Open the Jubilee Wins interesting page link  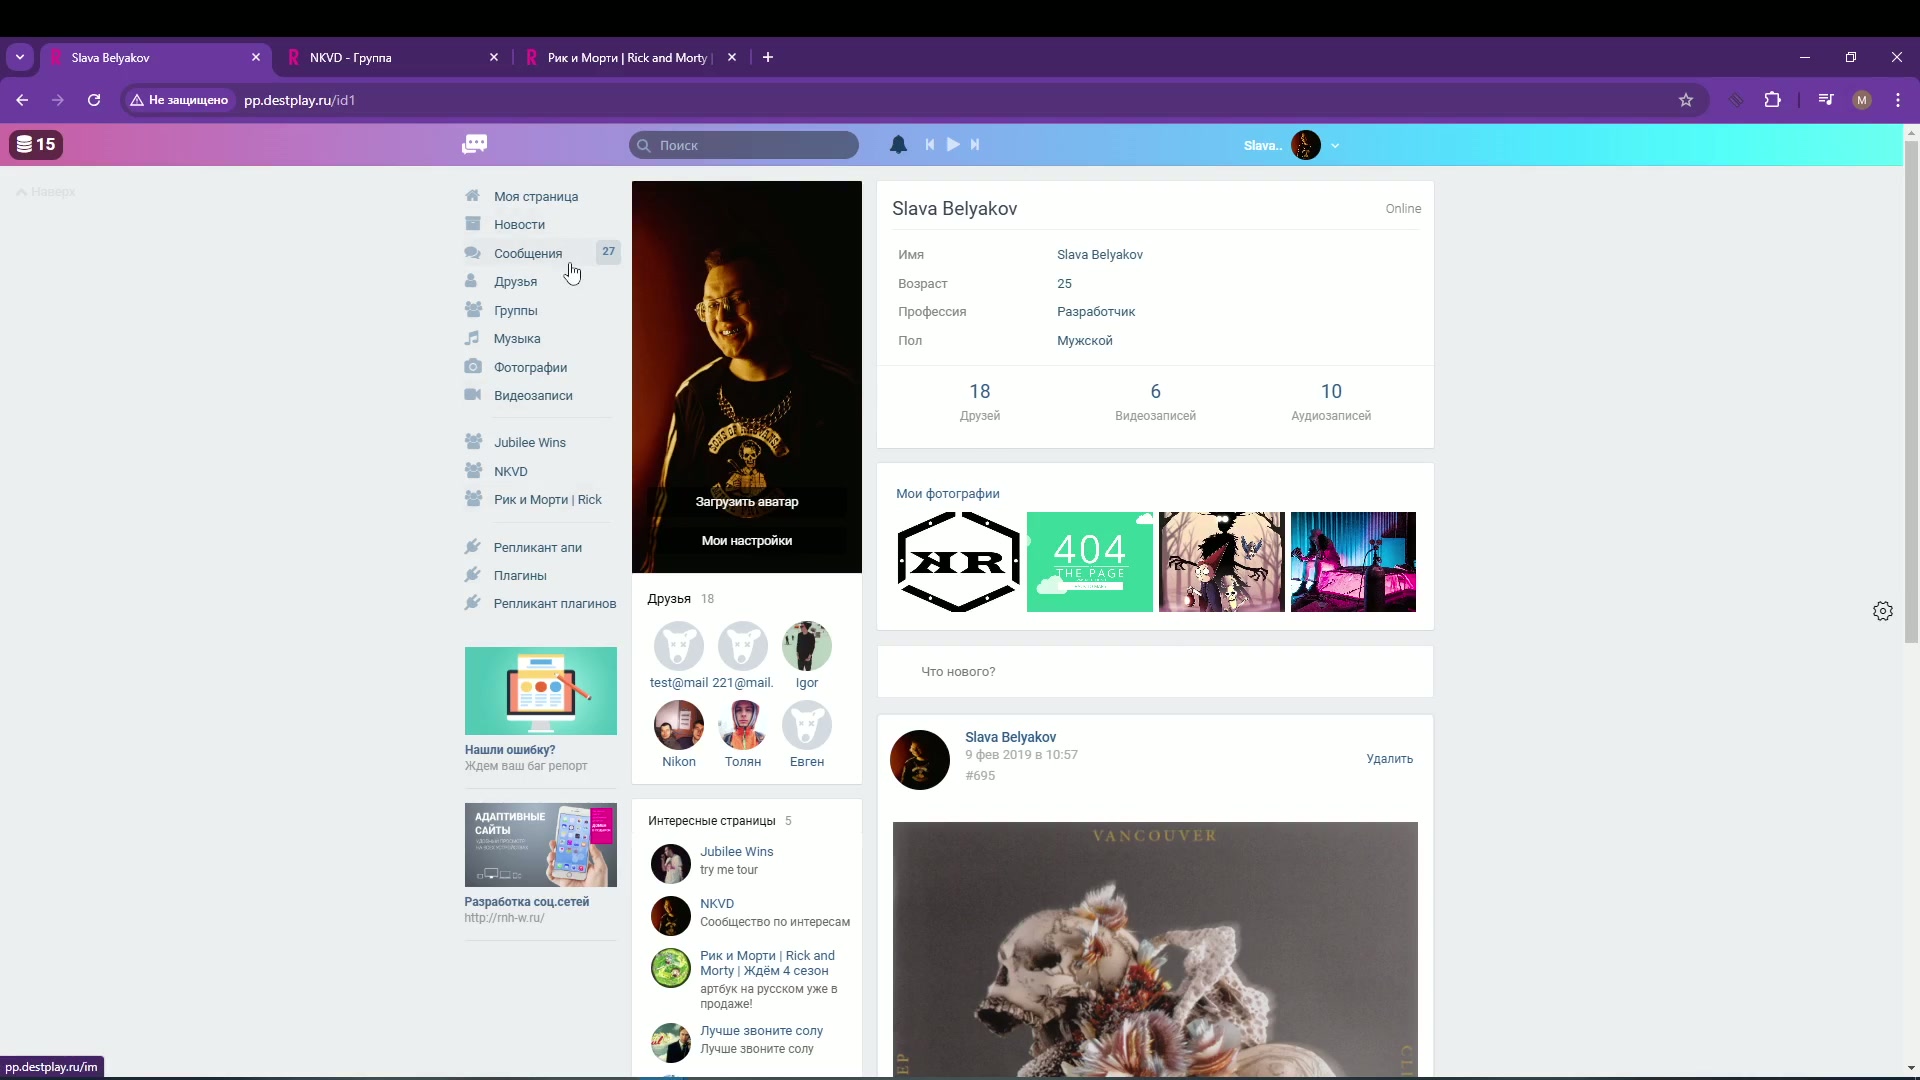(x=736, y=852)
